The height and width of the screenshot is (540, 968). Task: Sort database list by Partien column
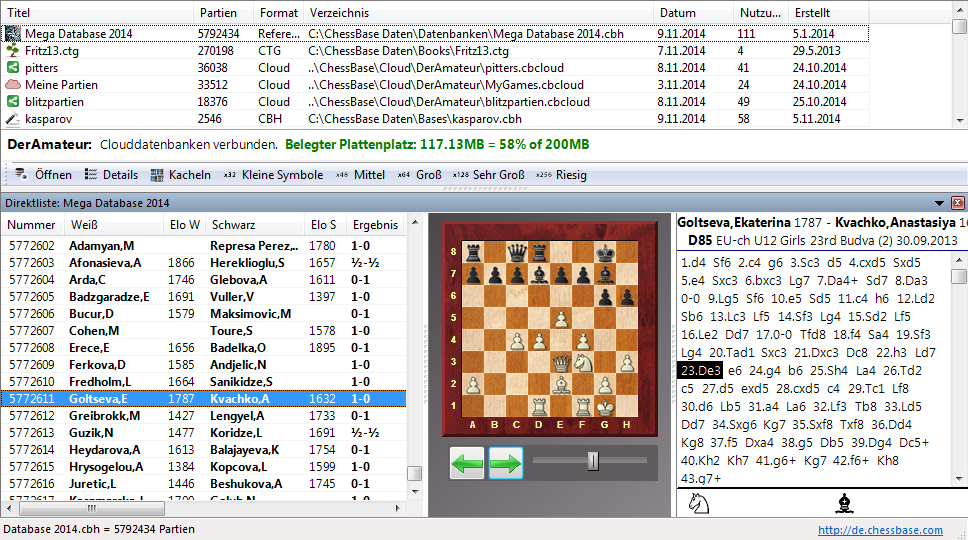(223, 12)
